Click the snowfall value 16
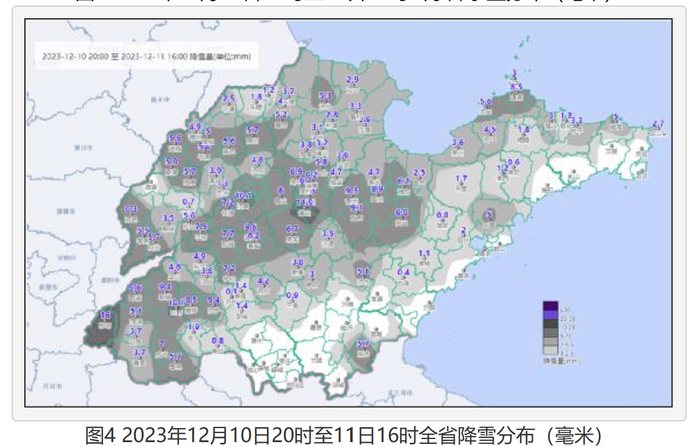This screenshot has height=447, width=700. pos(105,315)
